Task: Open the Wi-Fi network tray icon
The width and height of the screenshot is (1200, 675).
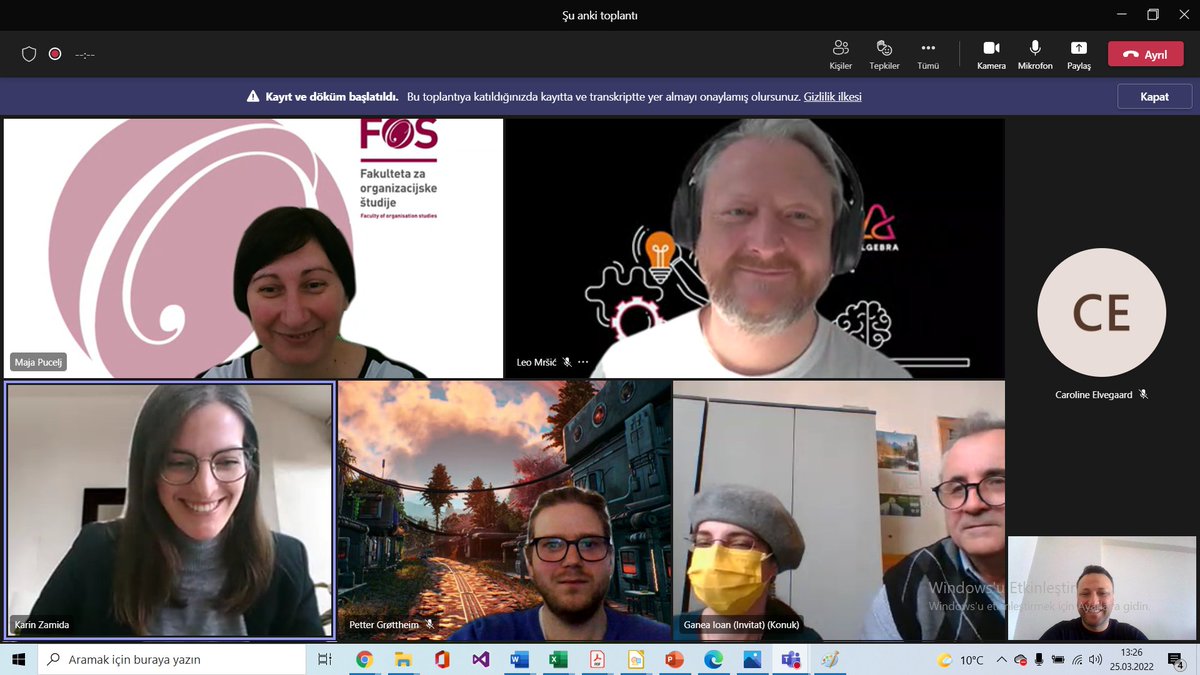Action: [x=1077, y=660]
